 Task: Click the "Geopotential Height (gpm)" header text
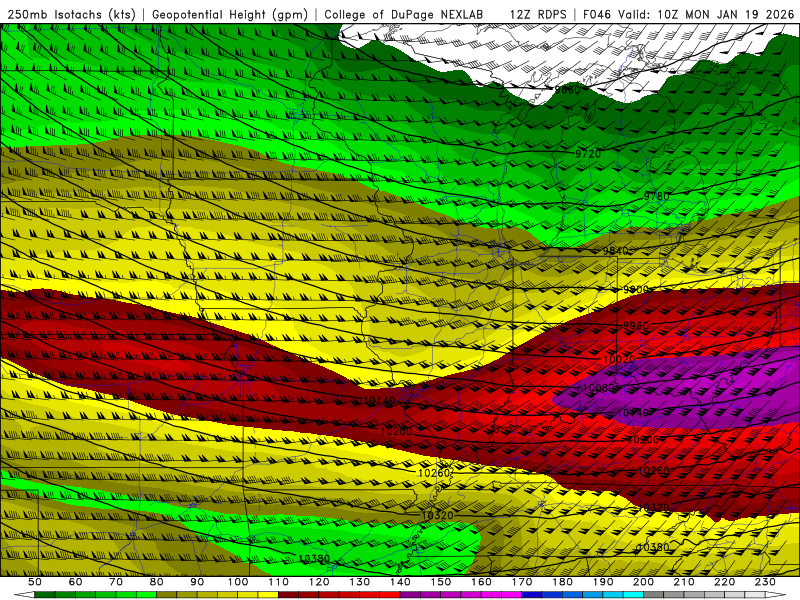tap(230, 14)
